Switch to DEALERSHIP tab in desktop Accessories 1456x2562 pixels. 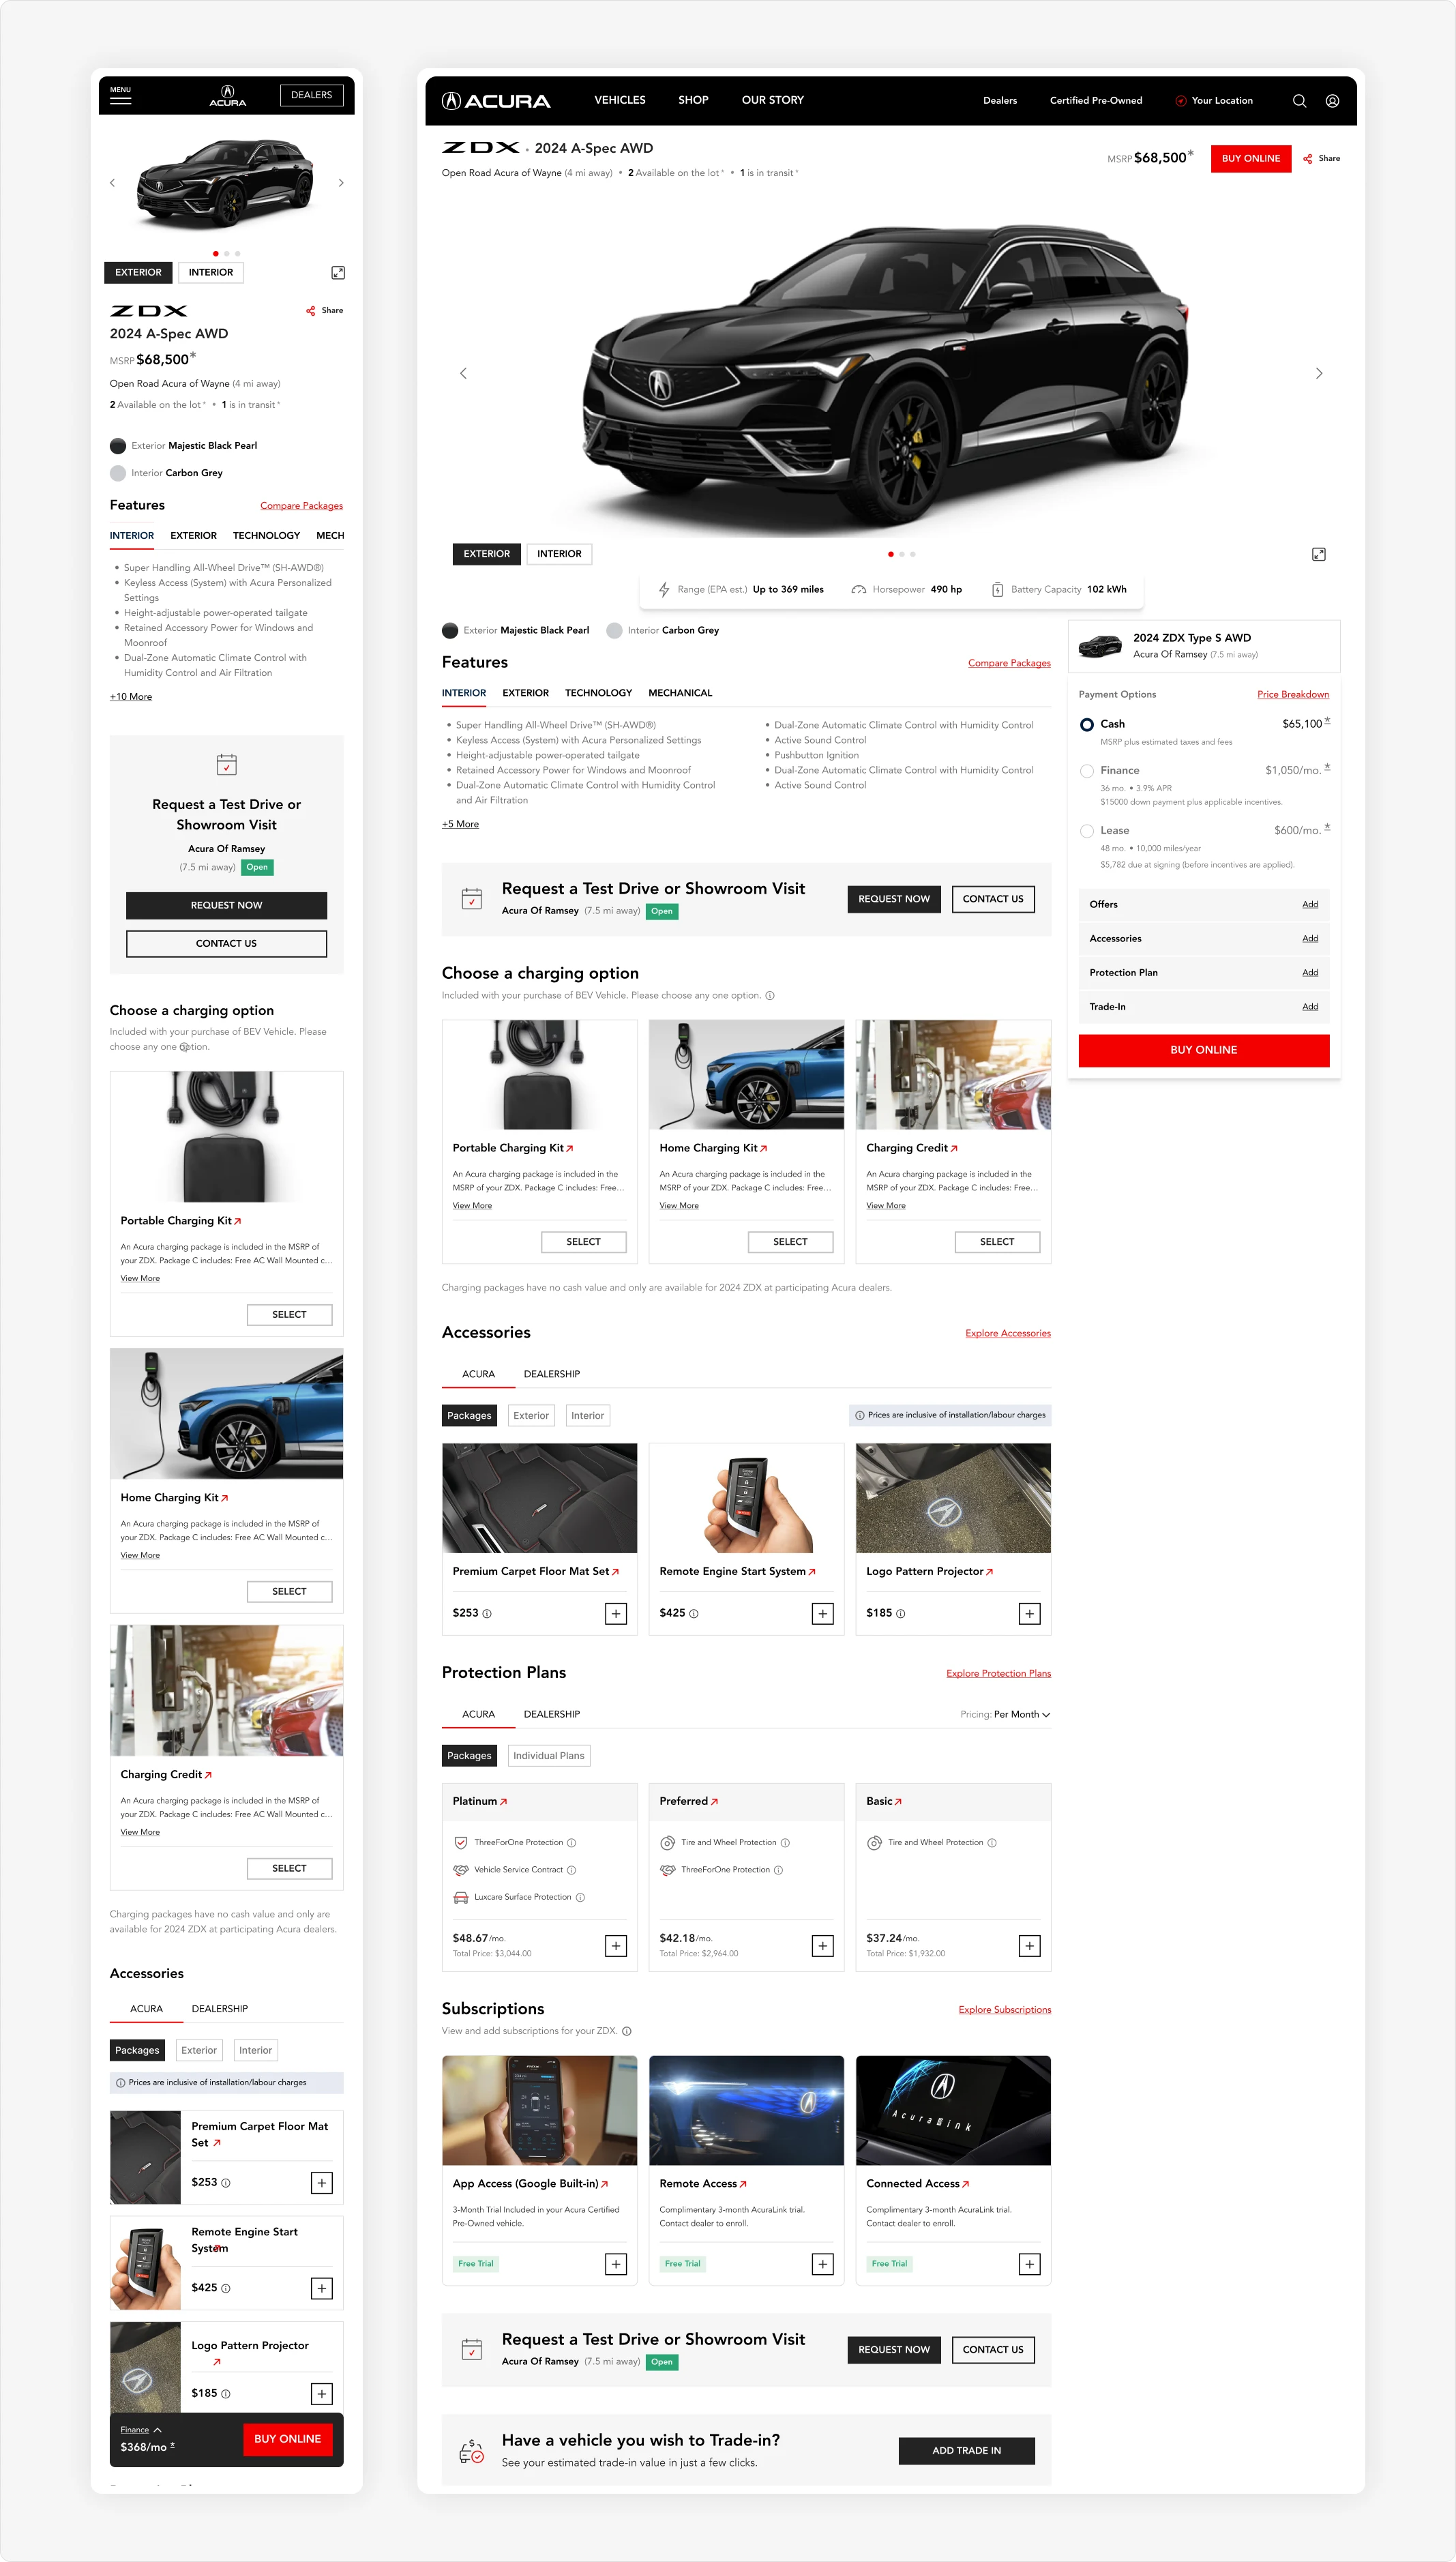552,1374
